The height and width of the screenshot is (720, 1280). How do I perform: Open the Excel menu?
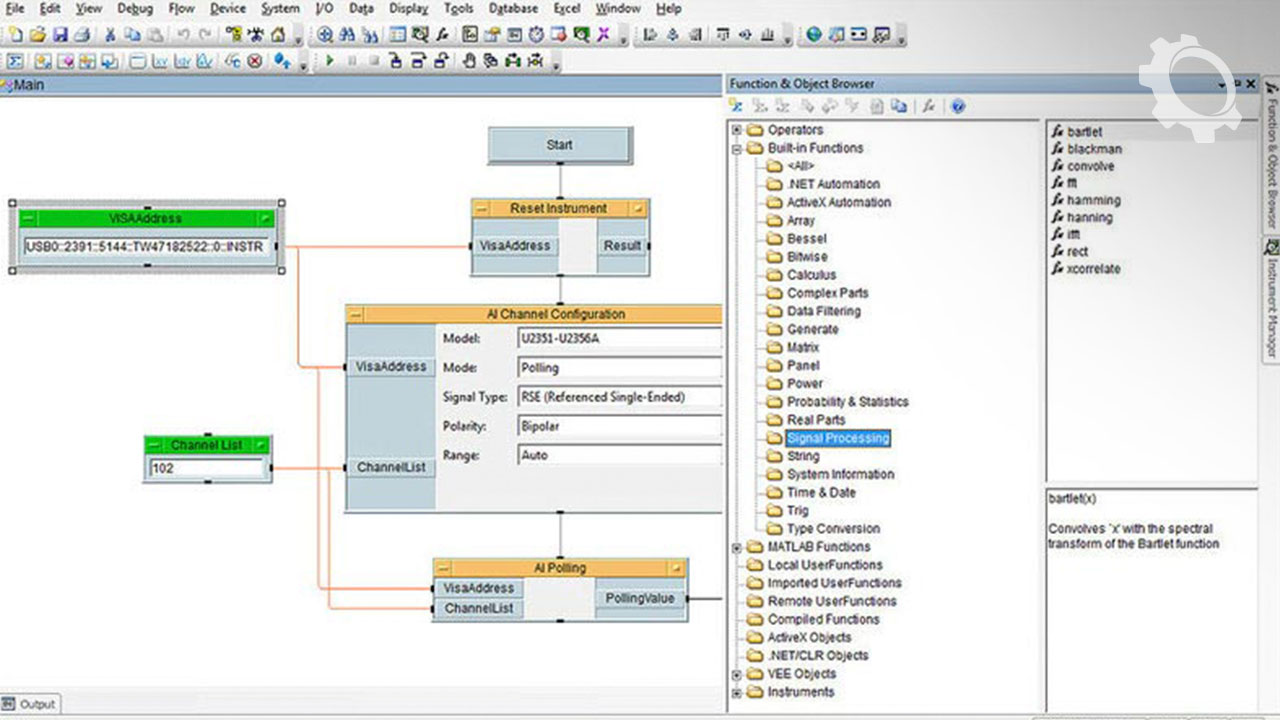point(566,9)
